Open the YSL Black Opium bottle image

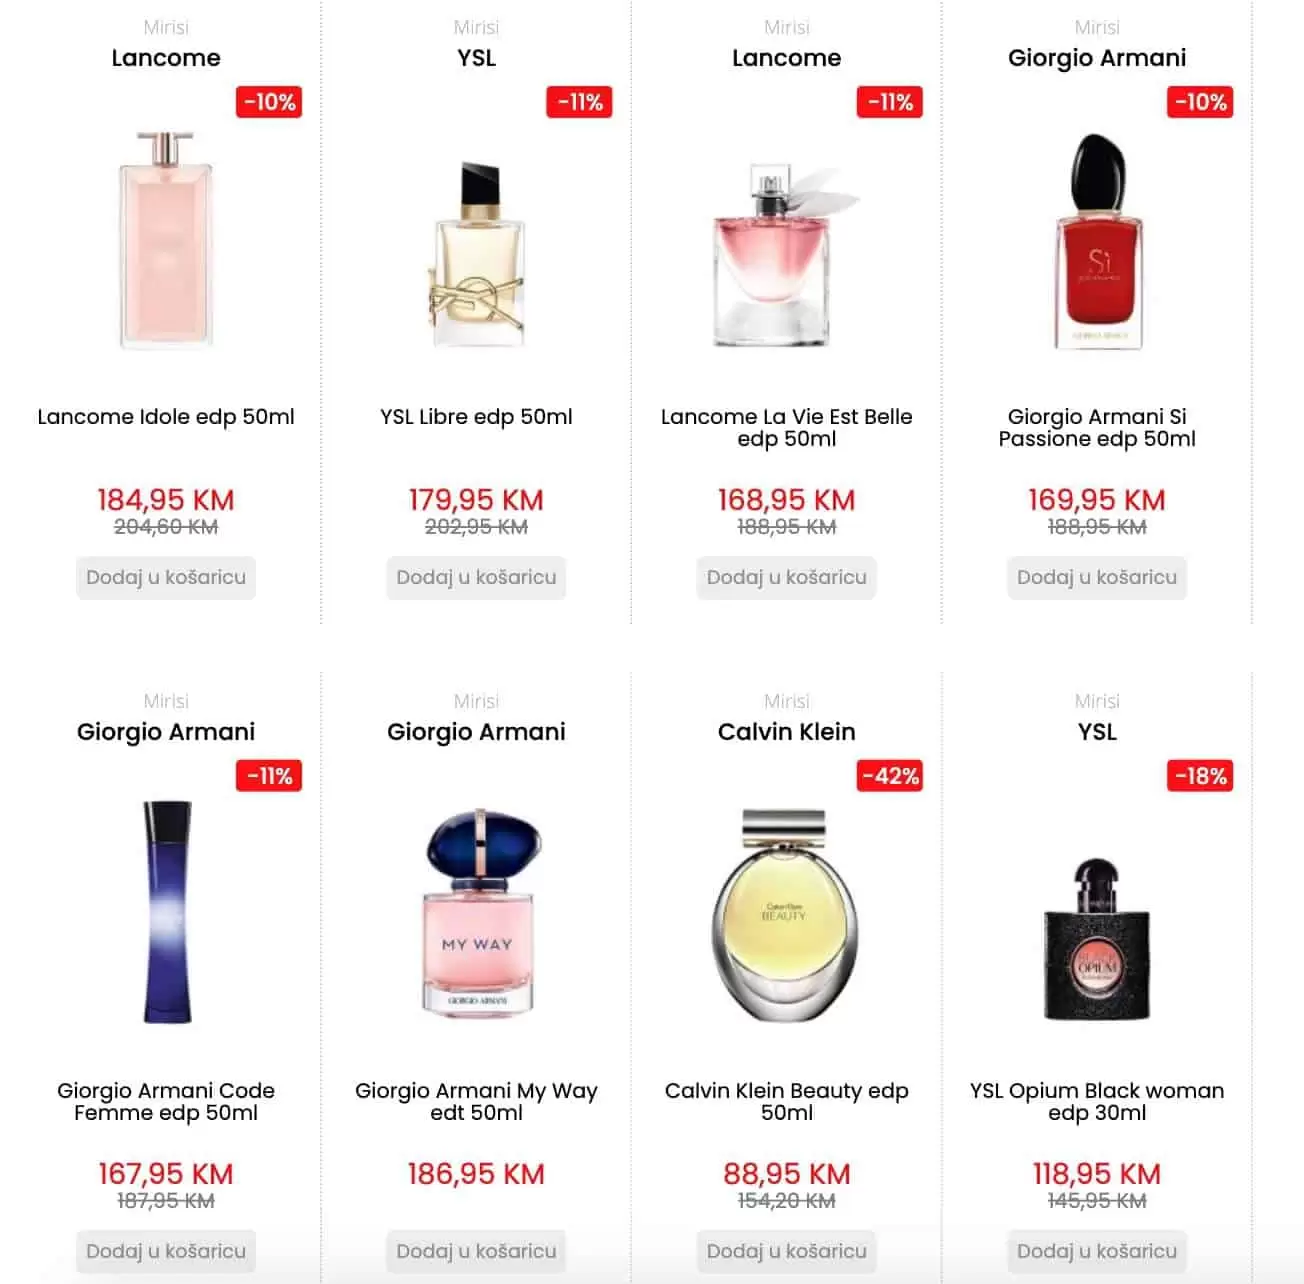1097,938
